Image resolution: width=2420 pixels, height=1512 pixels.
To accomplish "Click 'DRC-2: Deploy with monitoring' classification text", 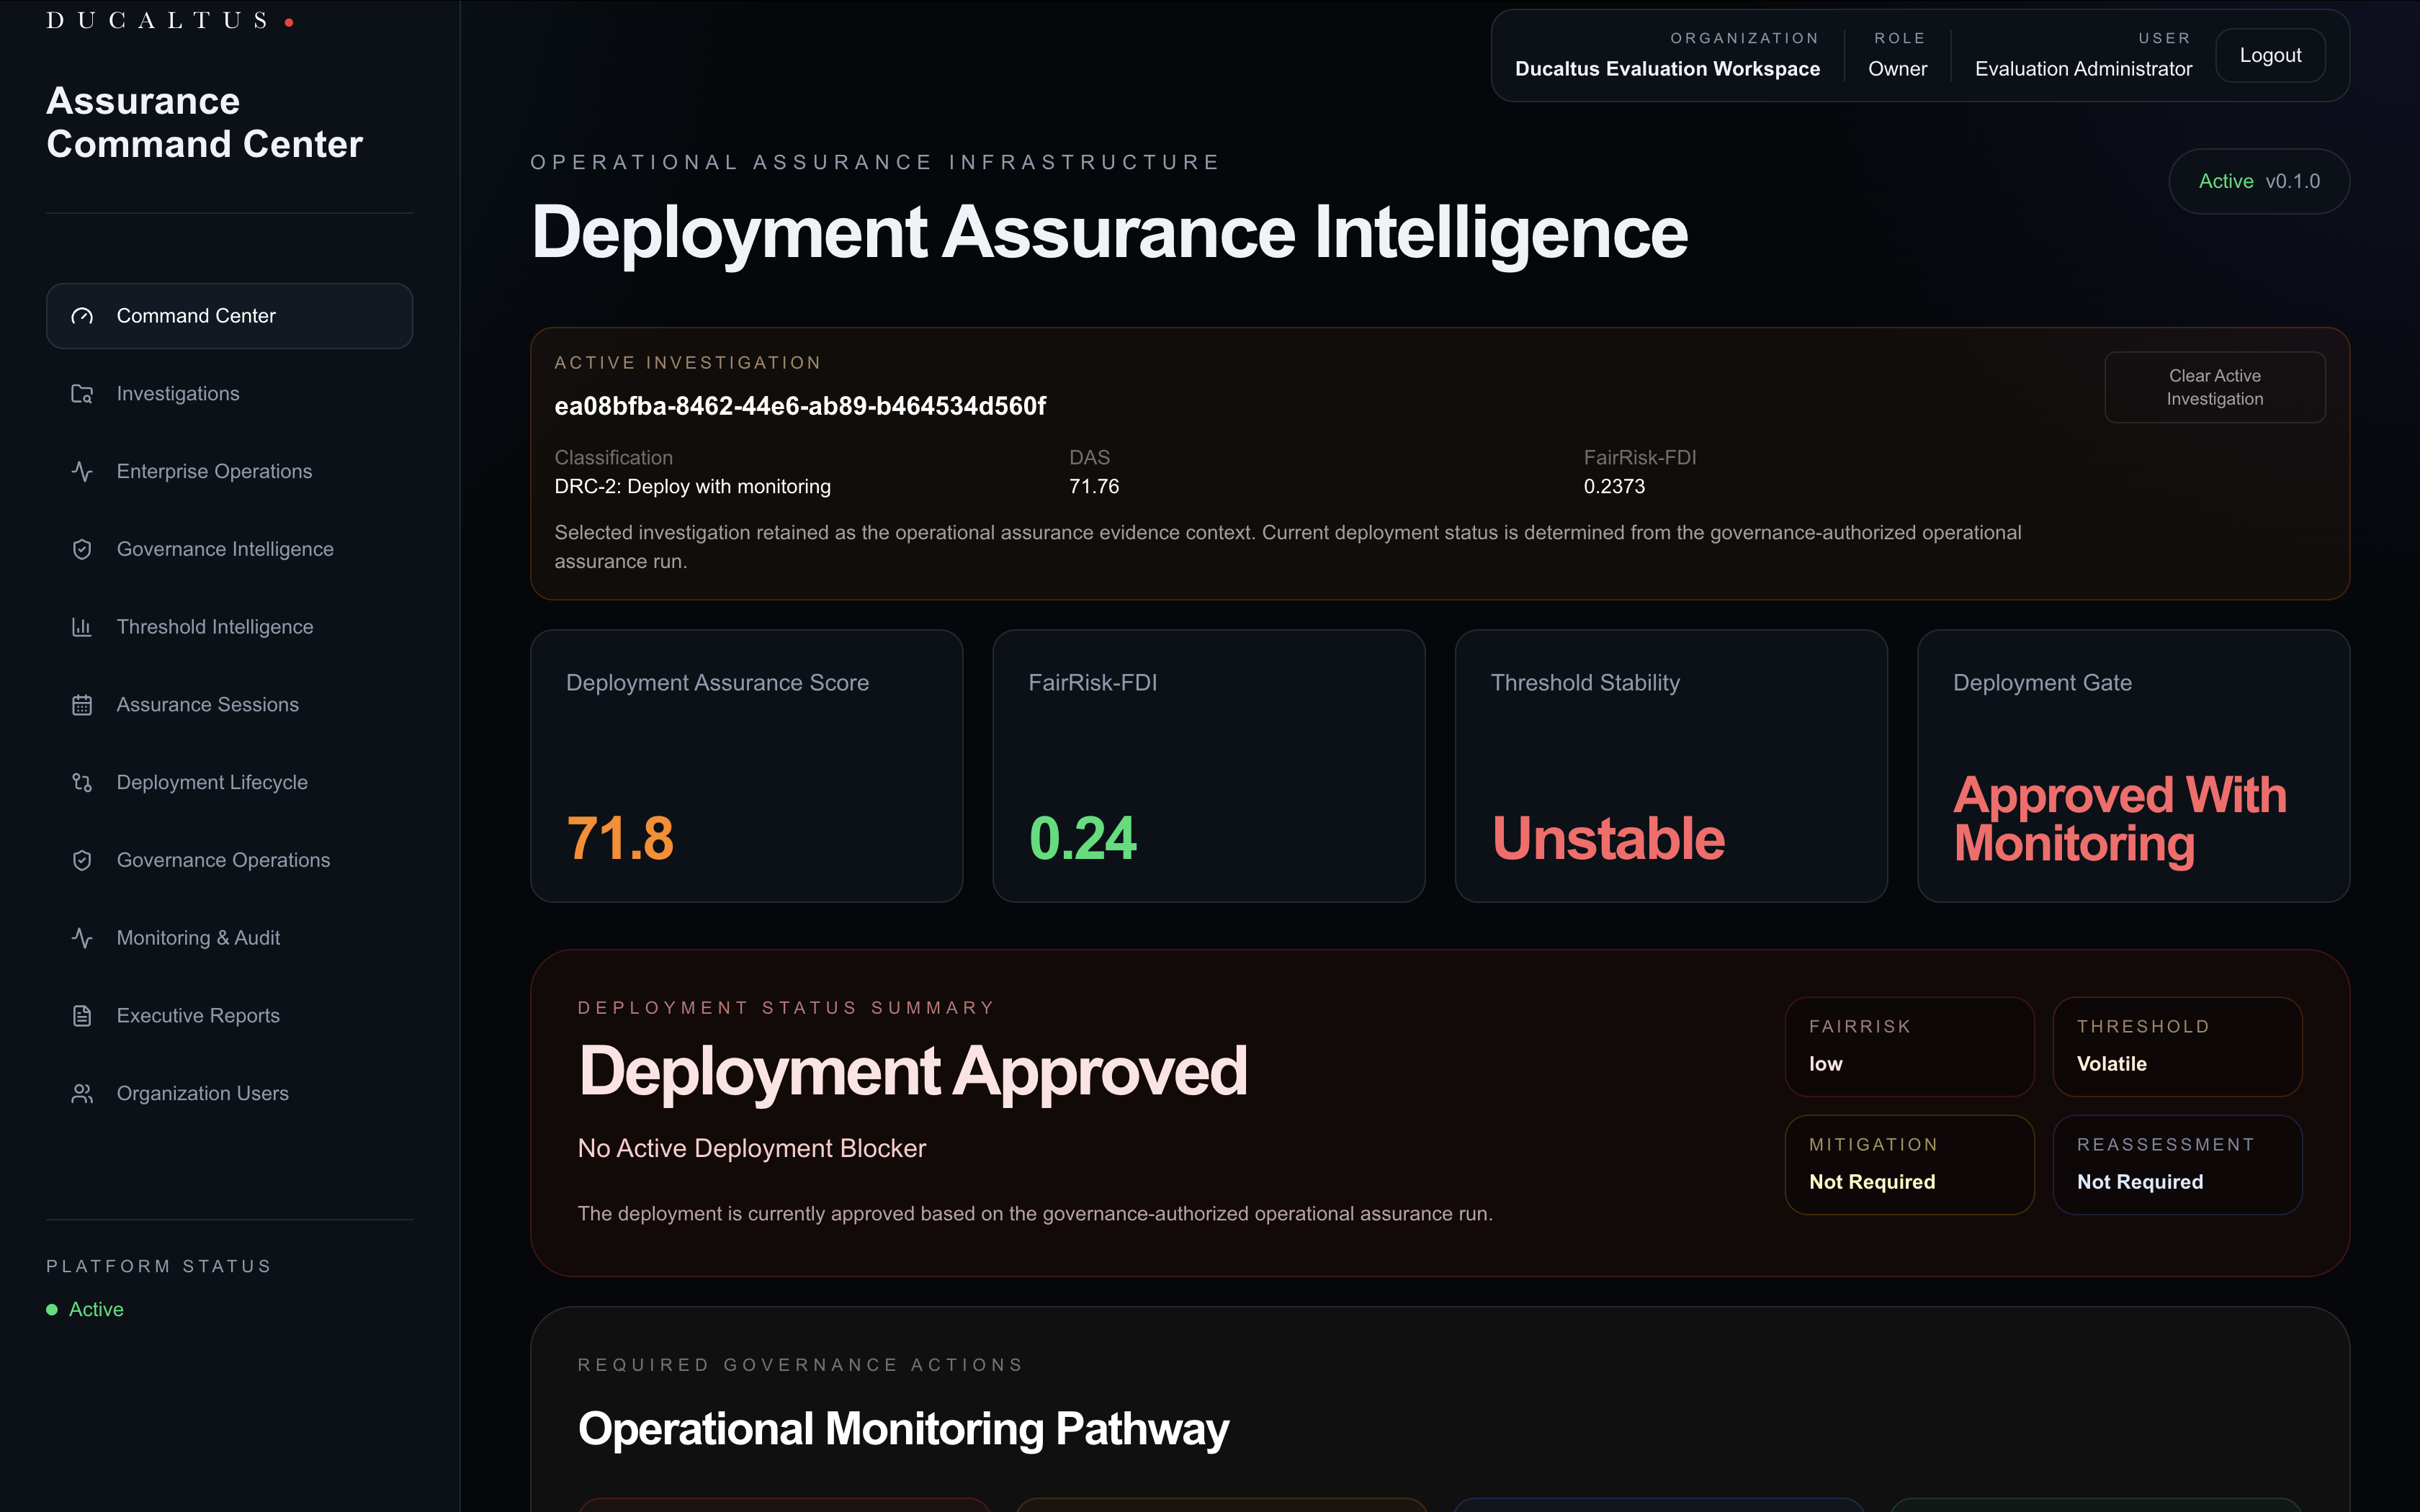I will (693, 487).
